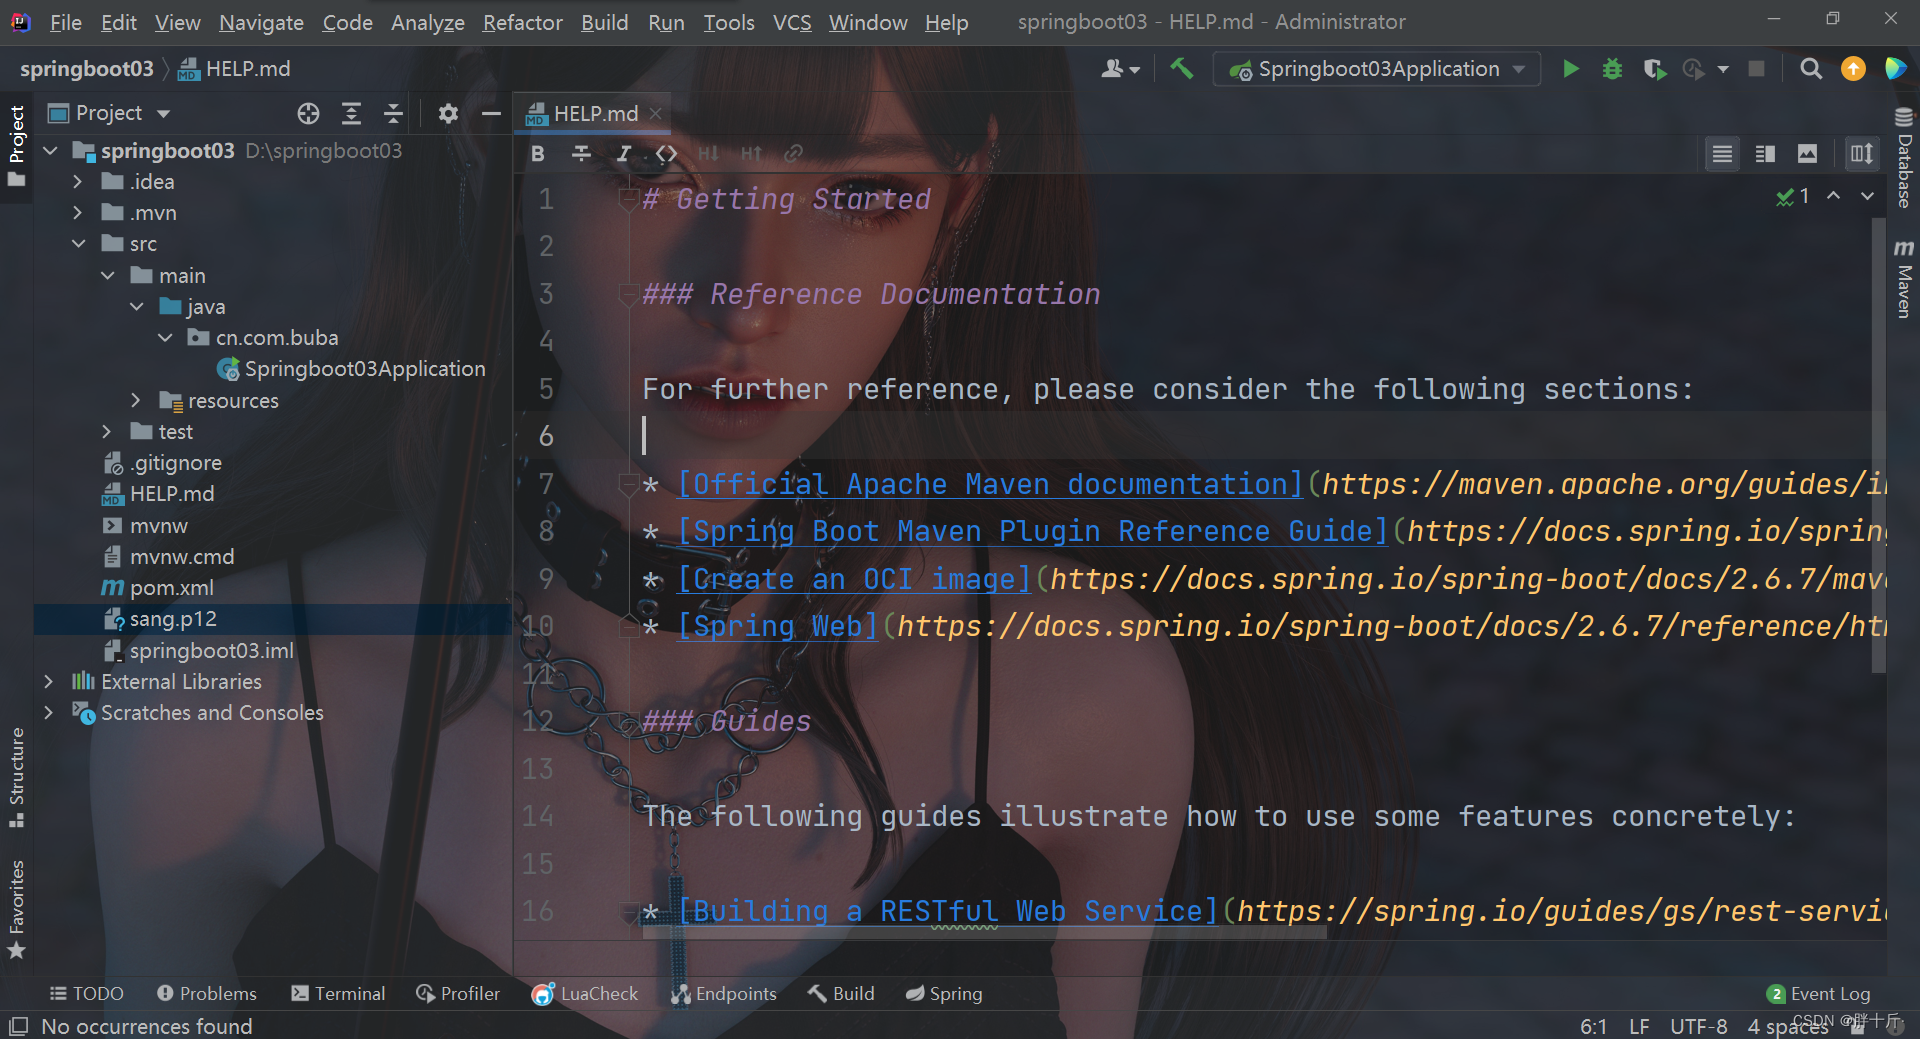This screenshot has height=1039, width=1920.
Task: Switch to editor-only view mode
Action: click(x=1722, y=154)
